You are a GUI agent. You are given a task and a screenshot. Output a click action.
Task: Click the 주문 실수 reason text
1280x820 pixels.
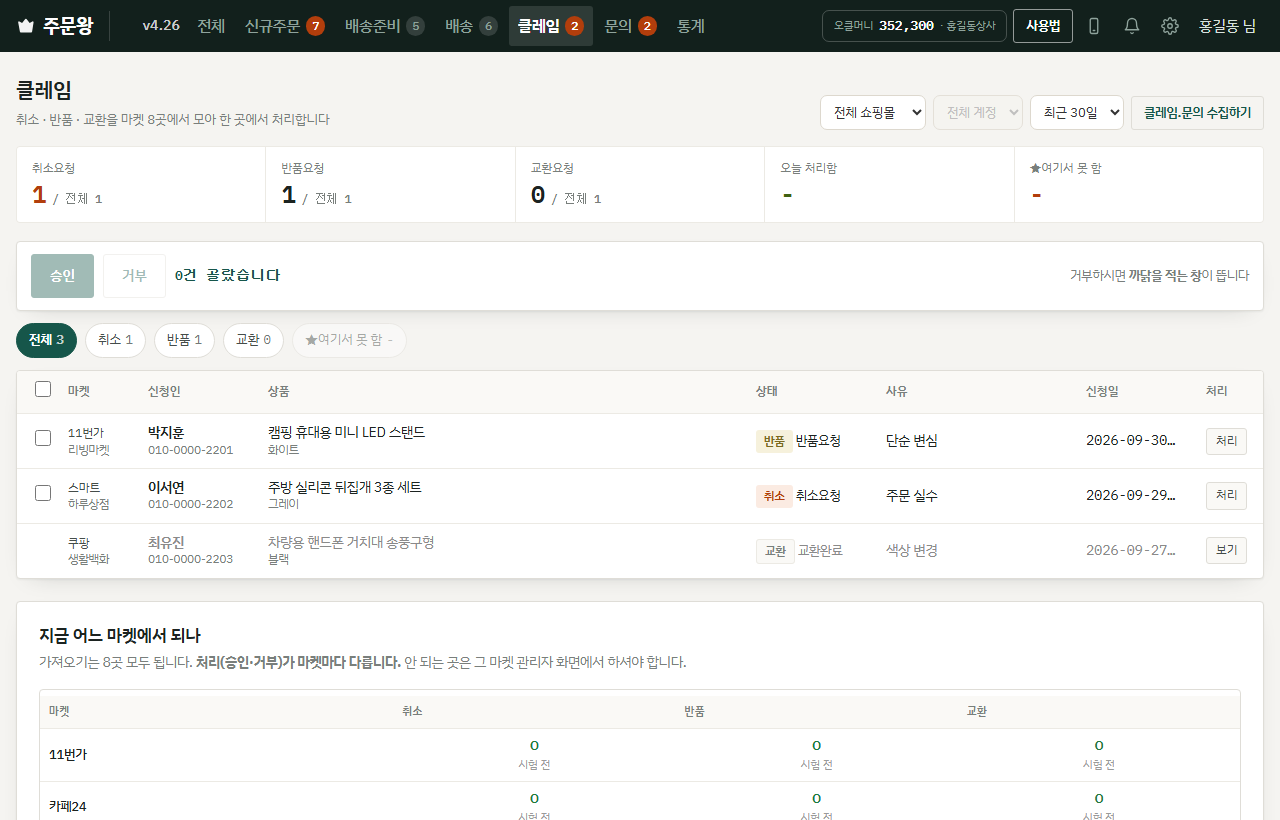click(912, 496)
